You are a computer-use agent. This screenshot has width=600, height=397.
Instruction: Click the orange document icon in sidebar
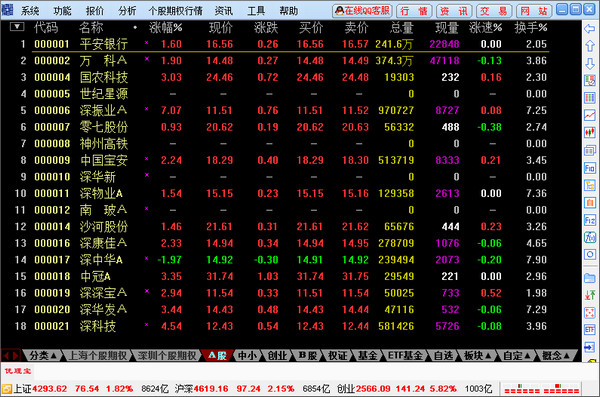pyautogui.click(x=590, y=202)
